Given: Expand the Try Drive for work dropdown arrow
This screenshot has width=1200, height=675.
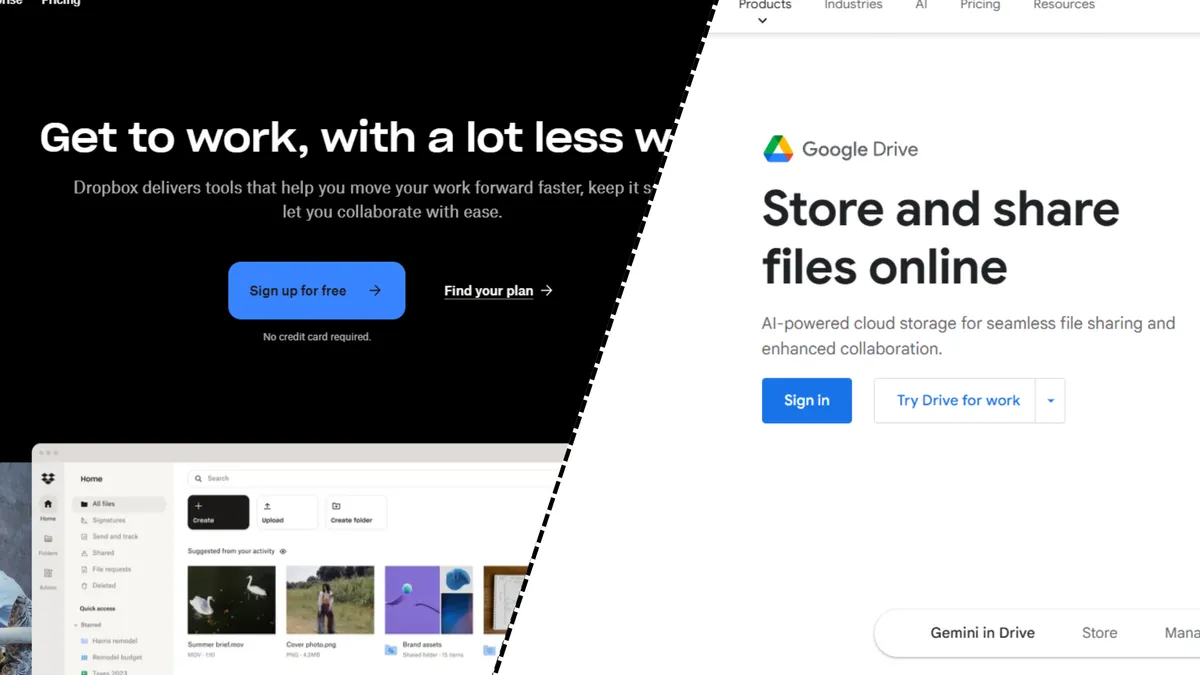Looking at the screenshot, I should click(x=1050, y=400).
